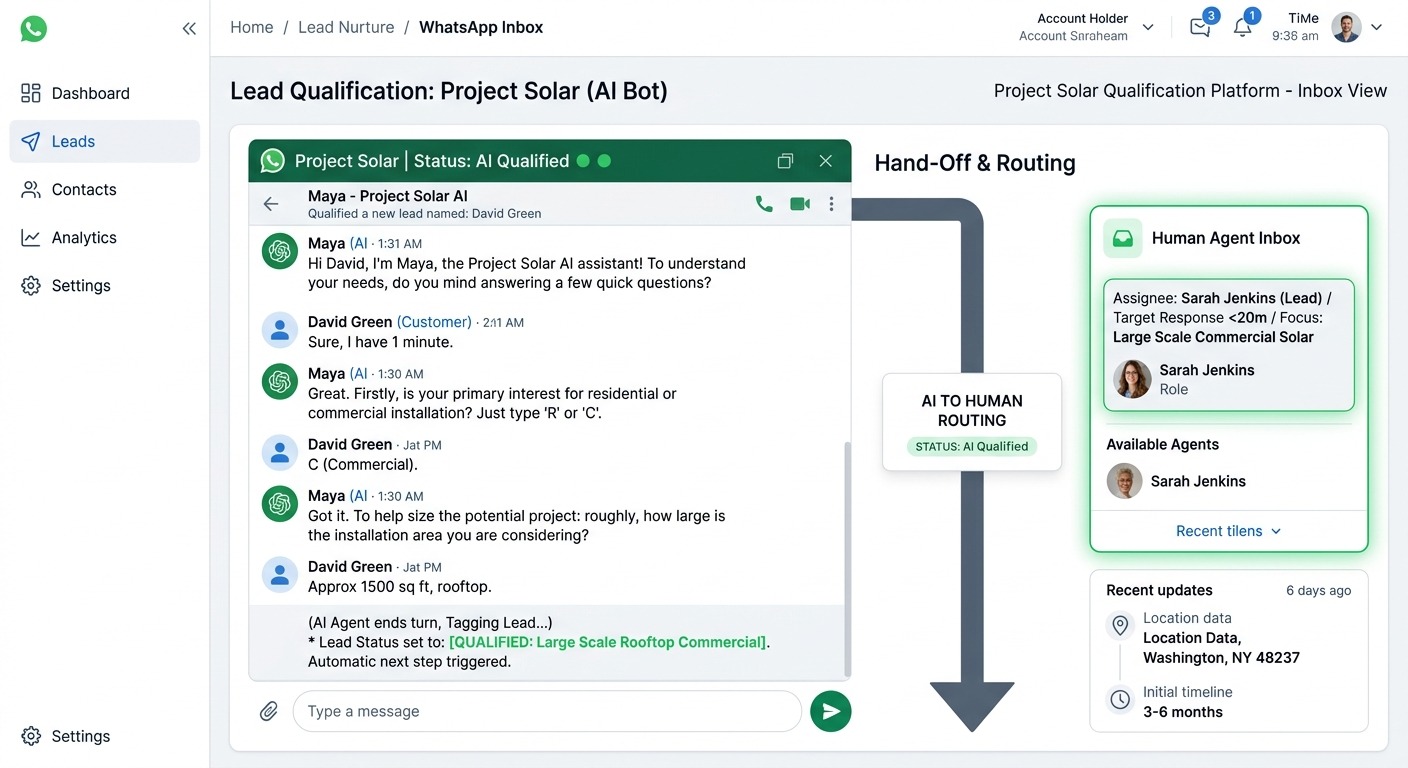Open Contacts in the sidebar
This screenshot has width=1408, height=768.
[x=105, y=189]
